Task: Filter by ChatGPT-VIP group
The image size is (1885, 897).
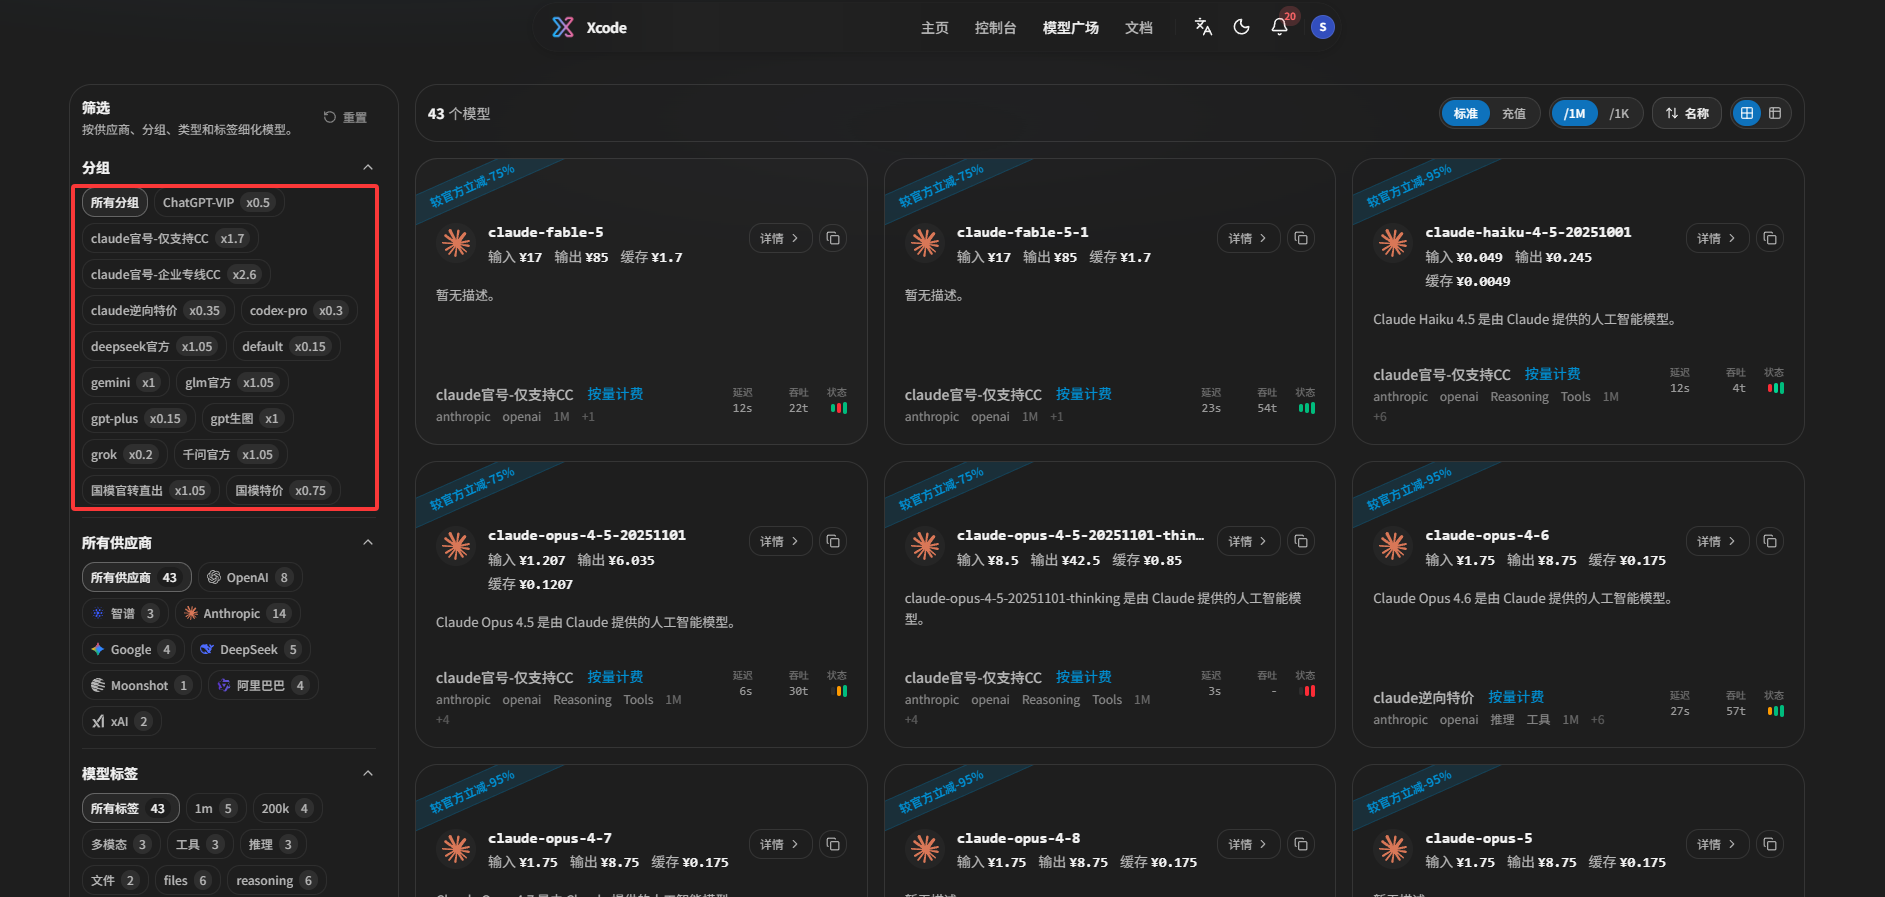Action: coord(219,202)
